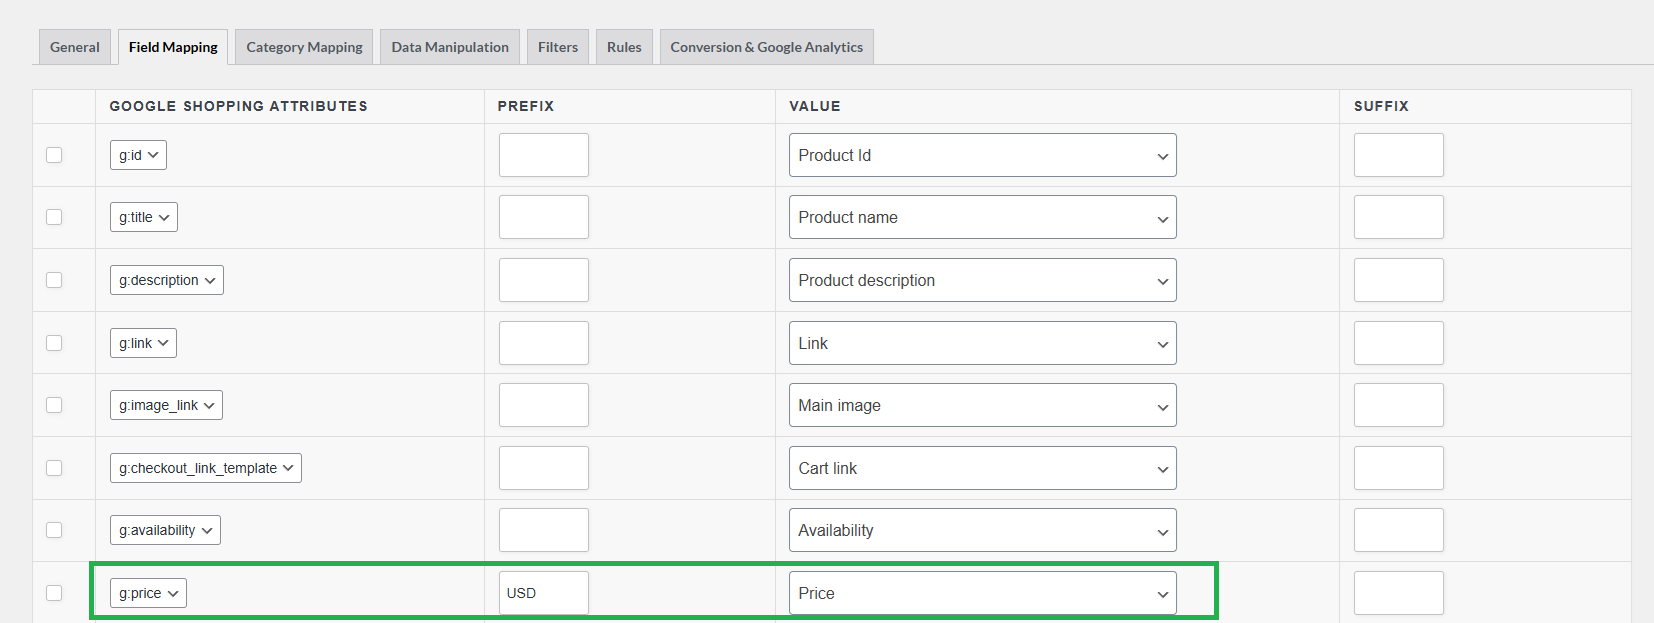The width and height of the screenshot is (1654, 623).
Task: Select the Rules tab
Action: pyautogui.click(x=624, y=47)
